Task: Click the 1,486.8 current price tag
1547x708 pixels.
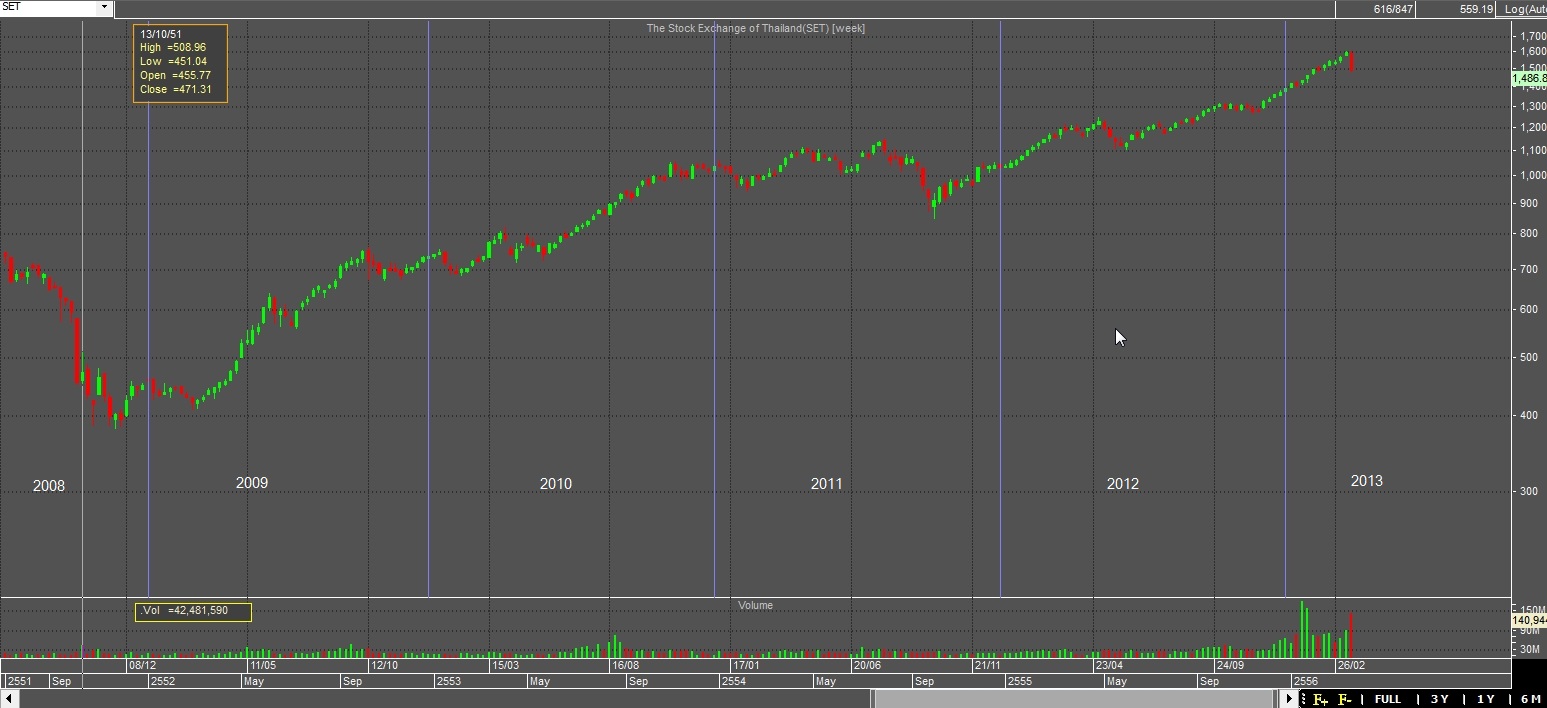Action: [1529, 78]
